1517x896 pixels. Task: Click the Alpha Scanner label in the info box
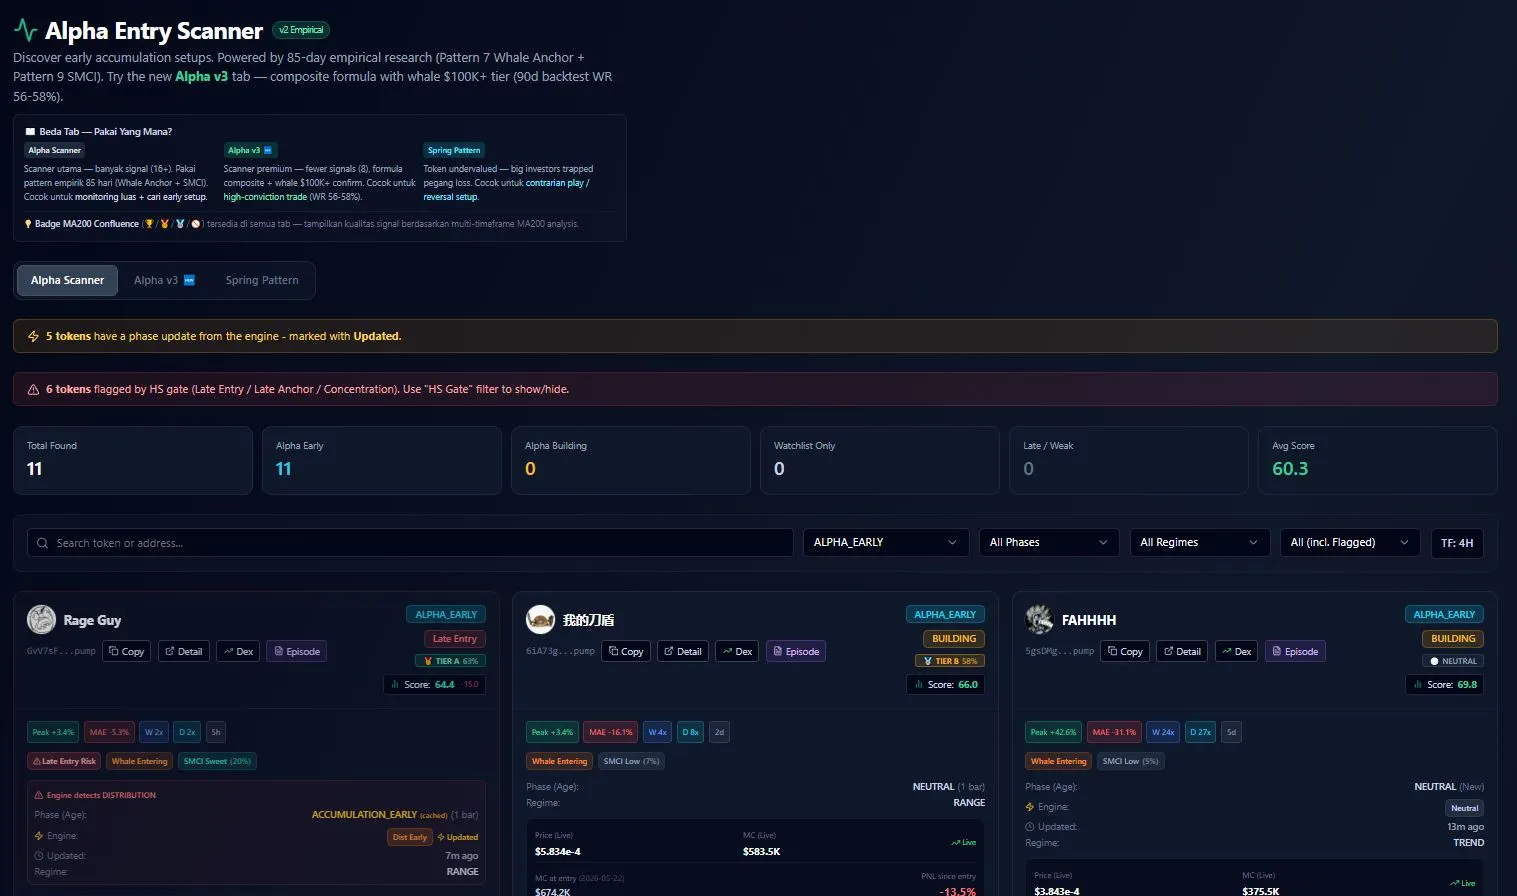[x=54, y=150]
